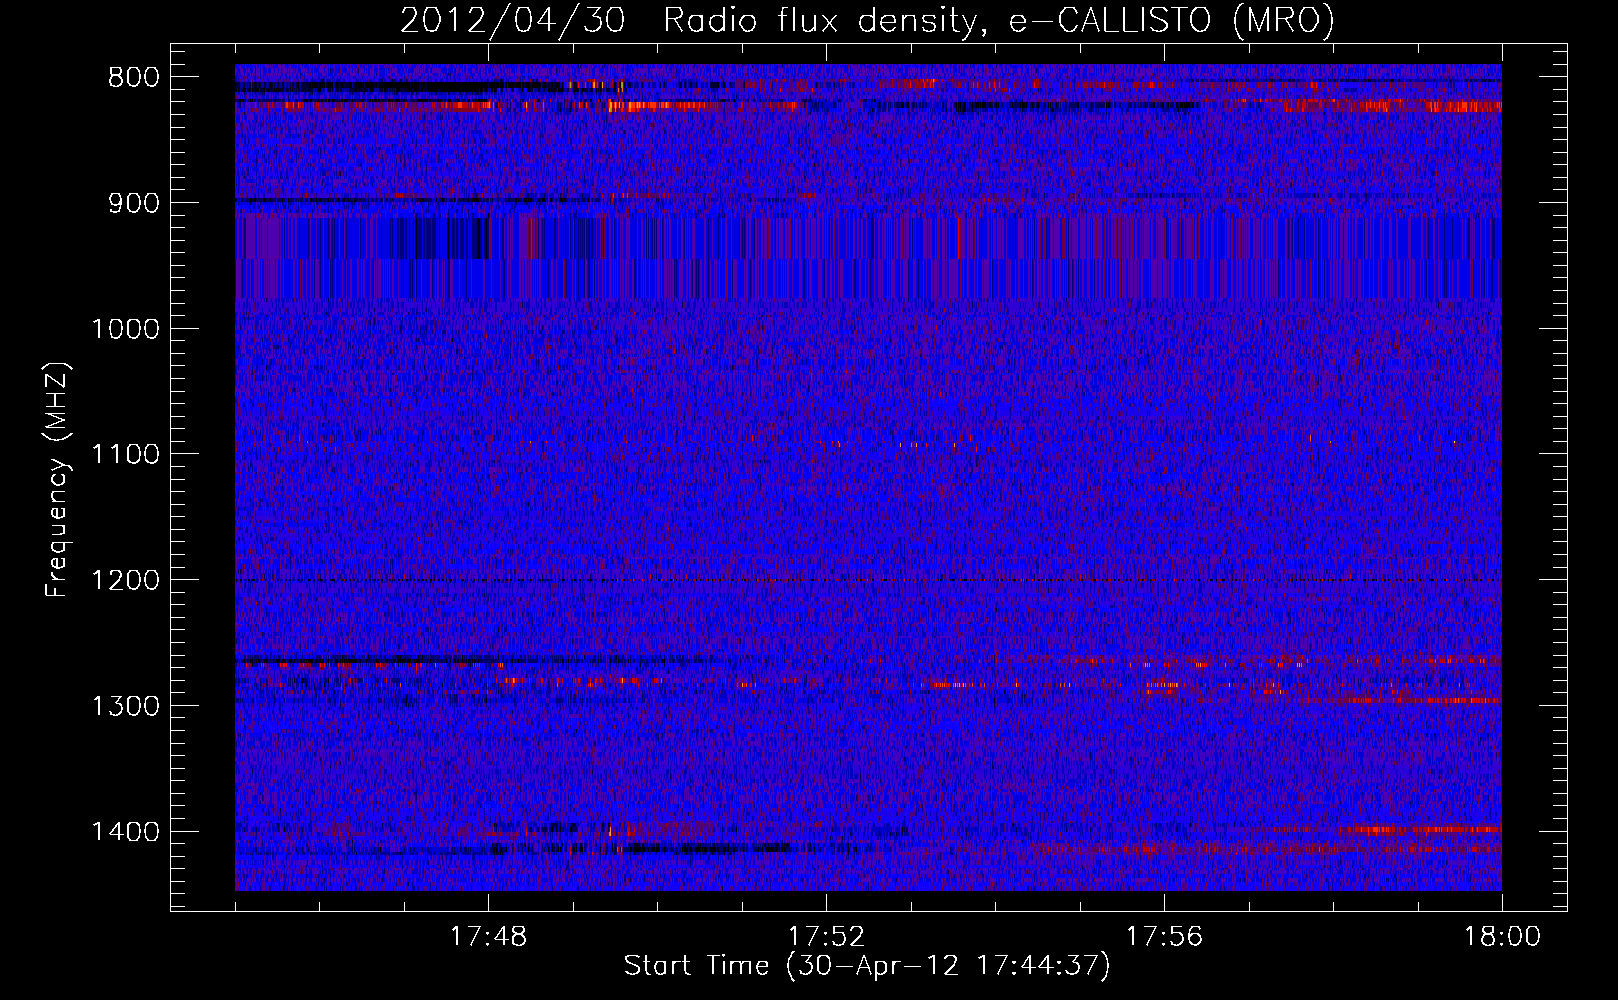Click the 'Frequency (MHZ)' axis label
The height and width of the screenshot is (1000, 1618).
click(x=57, y=480)
